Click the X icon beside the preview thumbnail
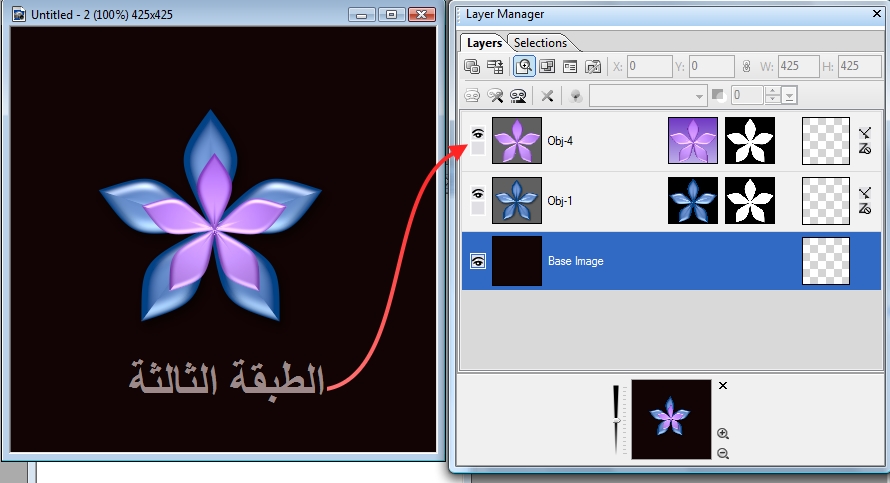The image size is (890, 483). (723, 385)
